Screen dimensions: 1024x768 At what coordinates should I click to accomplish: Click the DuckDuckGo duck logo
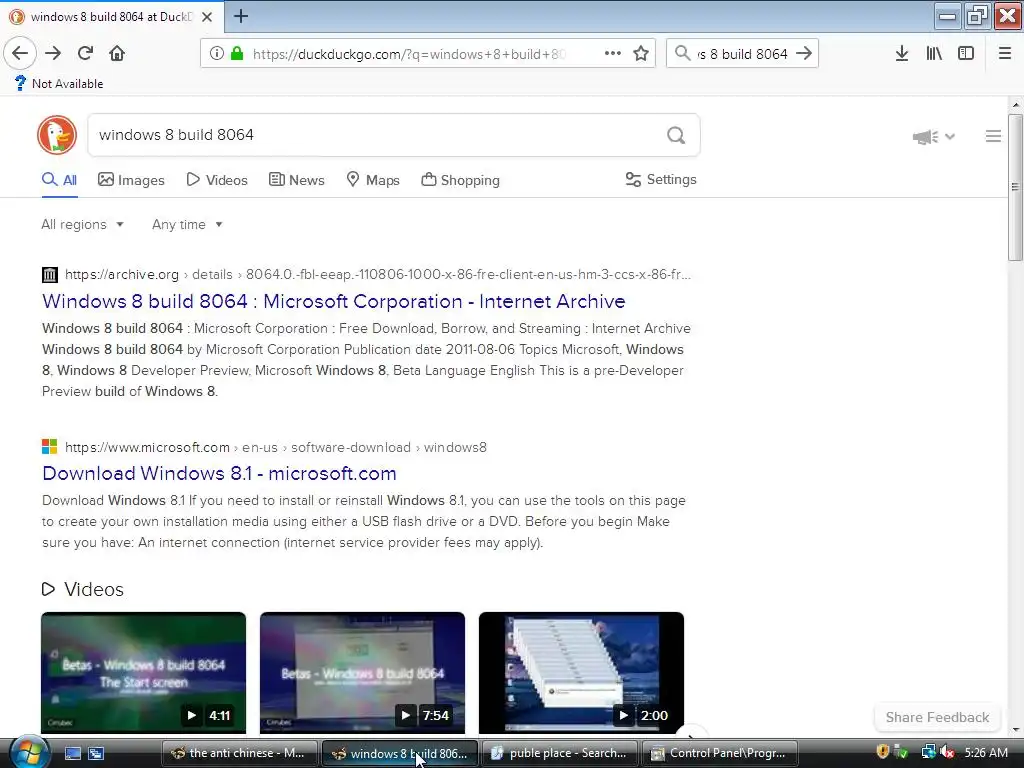click(57, 135)
